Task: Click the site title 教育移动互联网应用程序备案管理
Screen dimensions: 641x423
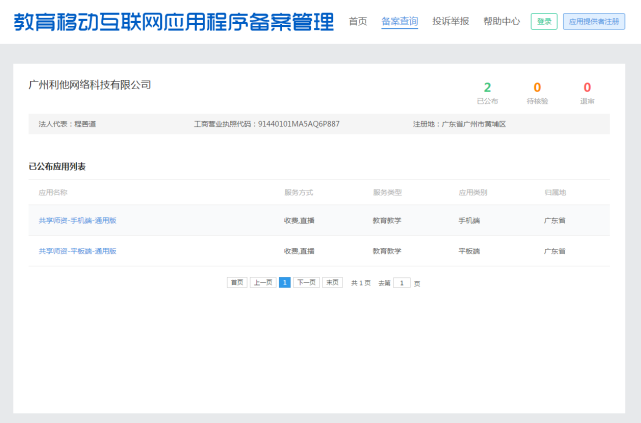Action: pyautogui.click(x=174, y=22)
